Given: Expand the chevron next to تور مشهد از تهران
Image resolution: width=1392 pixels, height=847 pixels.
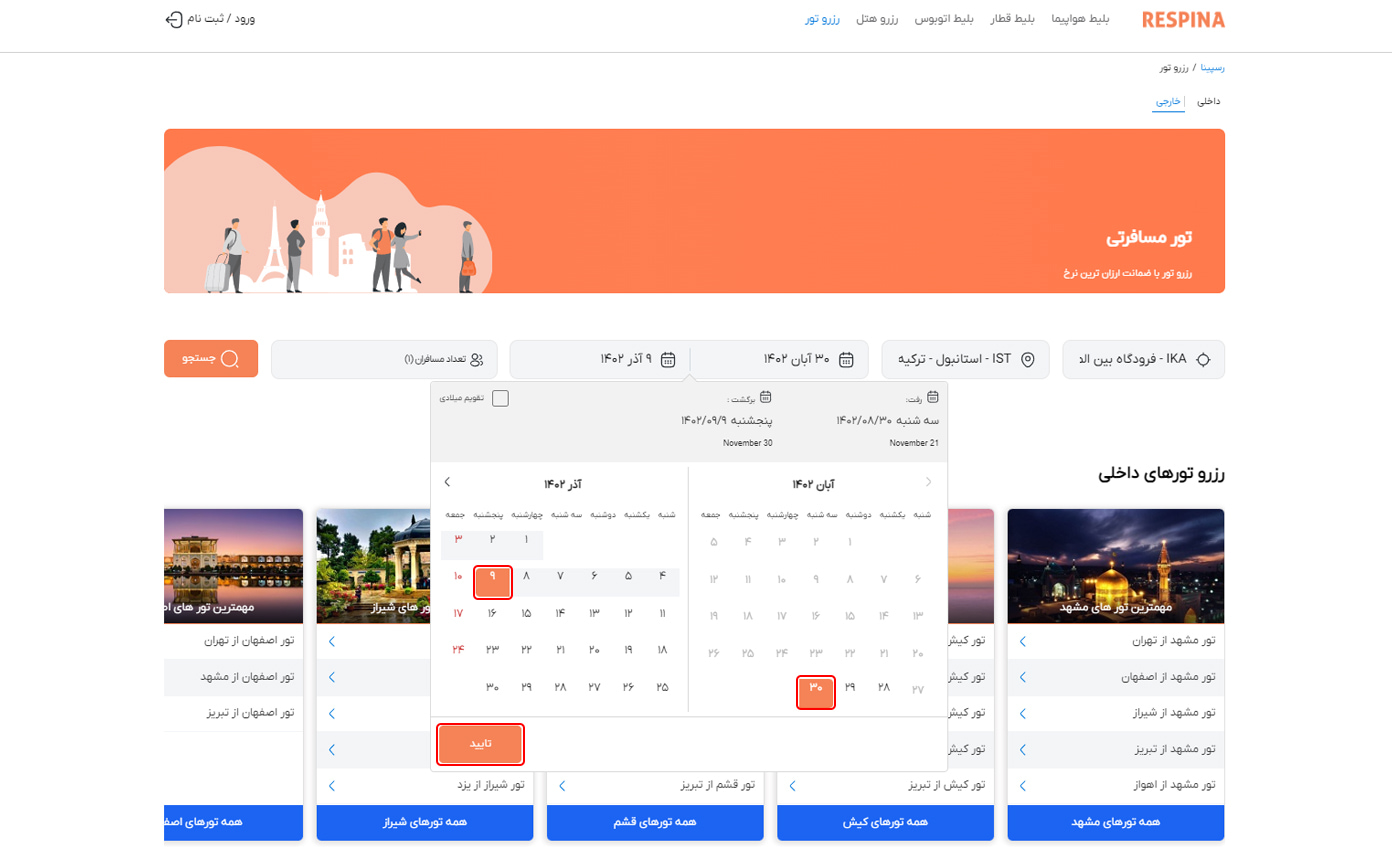Looking at the screenshot, I should click(x=1021, y=641).
